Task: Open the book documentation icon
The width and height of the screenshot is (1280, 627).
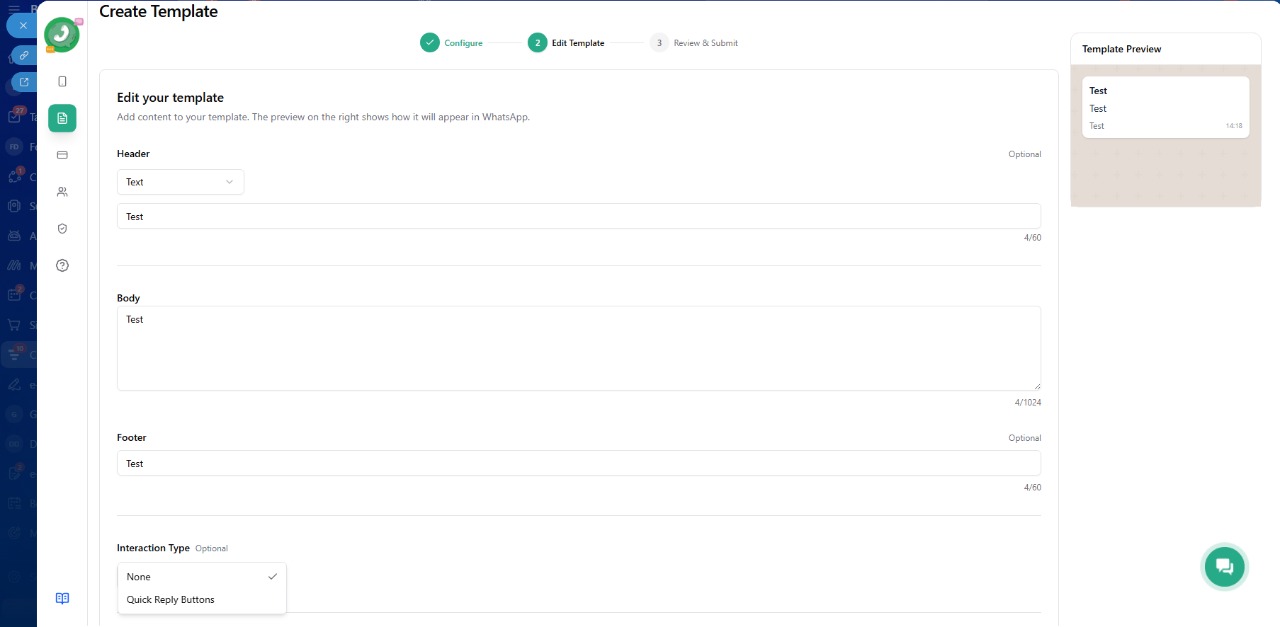Action: (62, 598)
